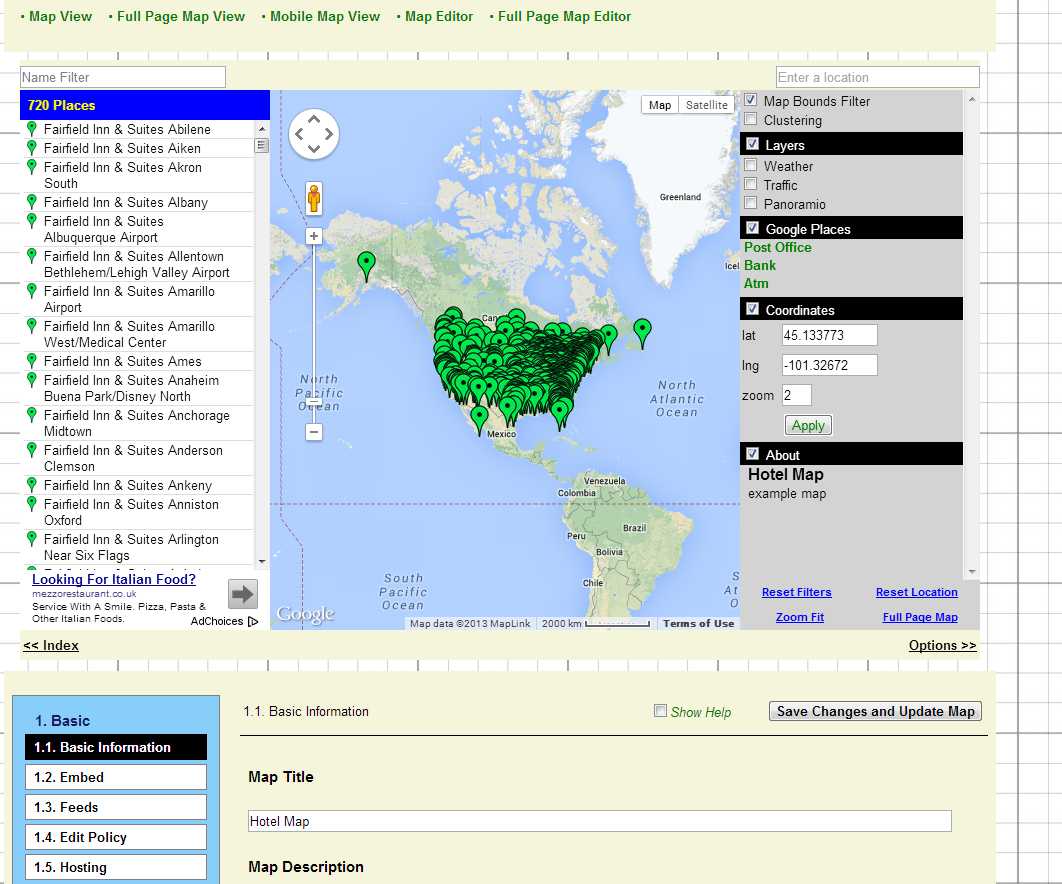The width and height of the screenshot is (1062, 884).
Task: Click the pin icon beside Fairfield Ankeny
Action: (31, 485)
